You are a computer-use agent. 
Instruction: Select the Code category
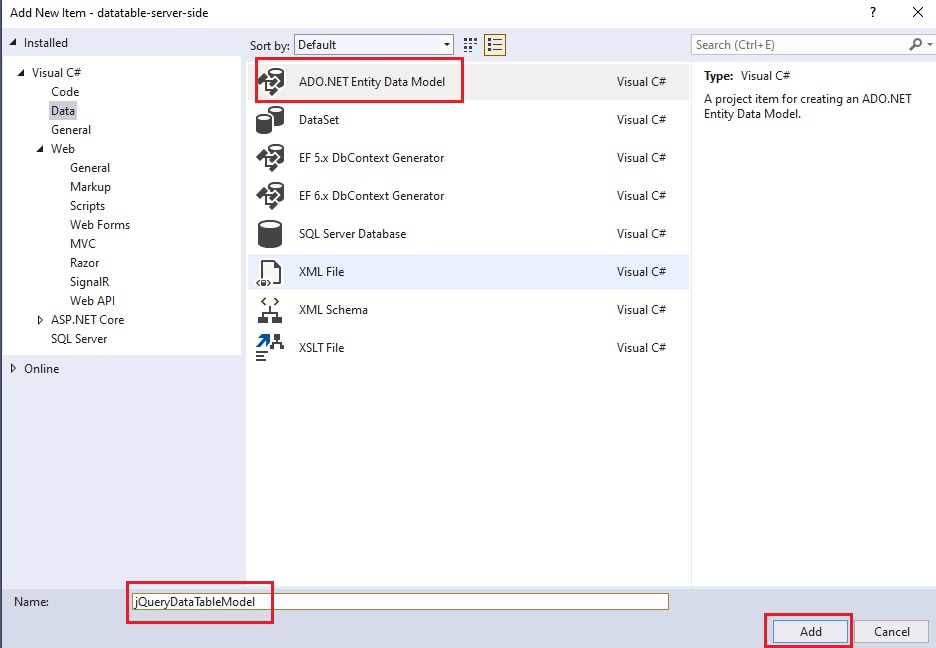pos(65,92)
